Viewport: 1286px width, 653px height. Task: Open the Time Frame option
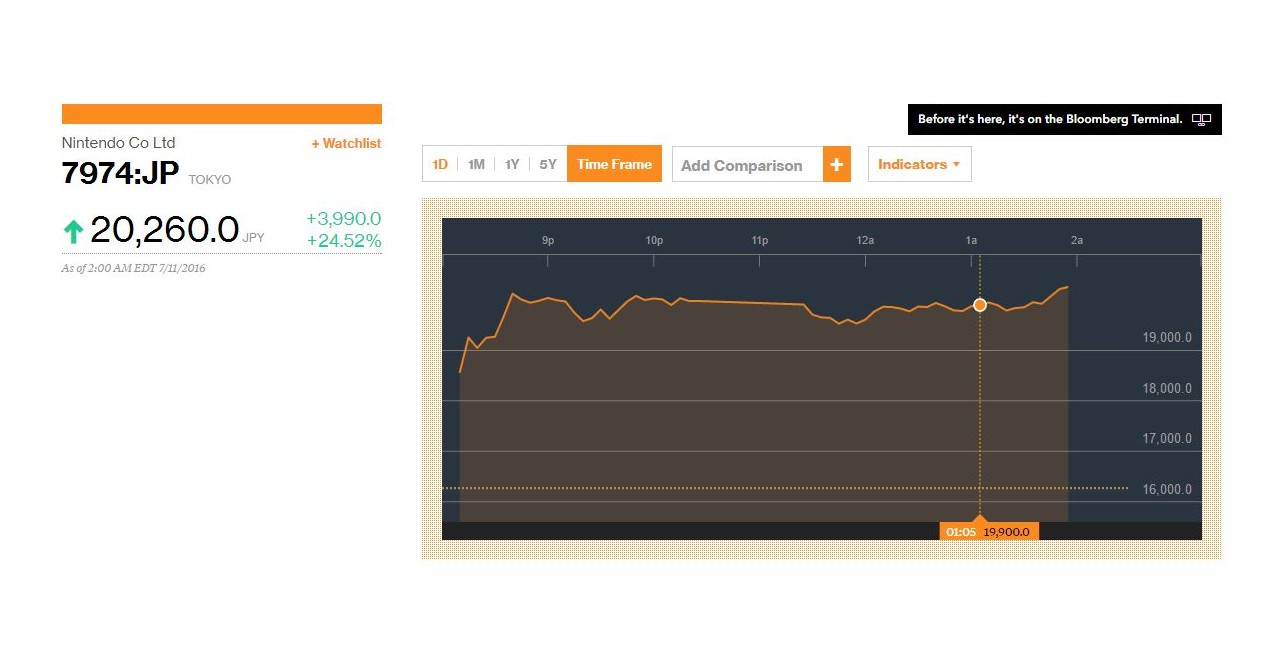click(x=614, y=164)
